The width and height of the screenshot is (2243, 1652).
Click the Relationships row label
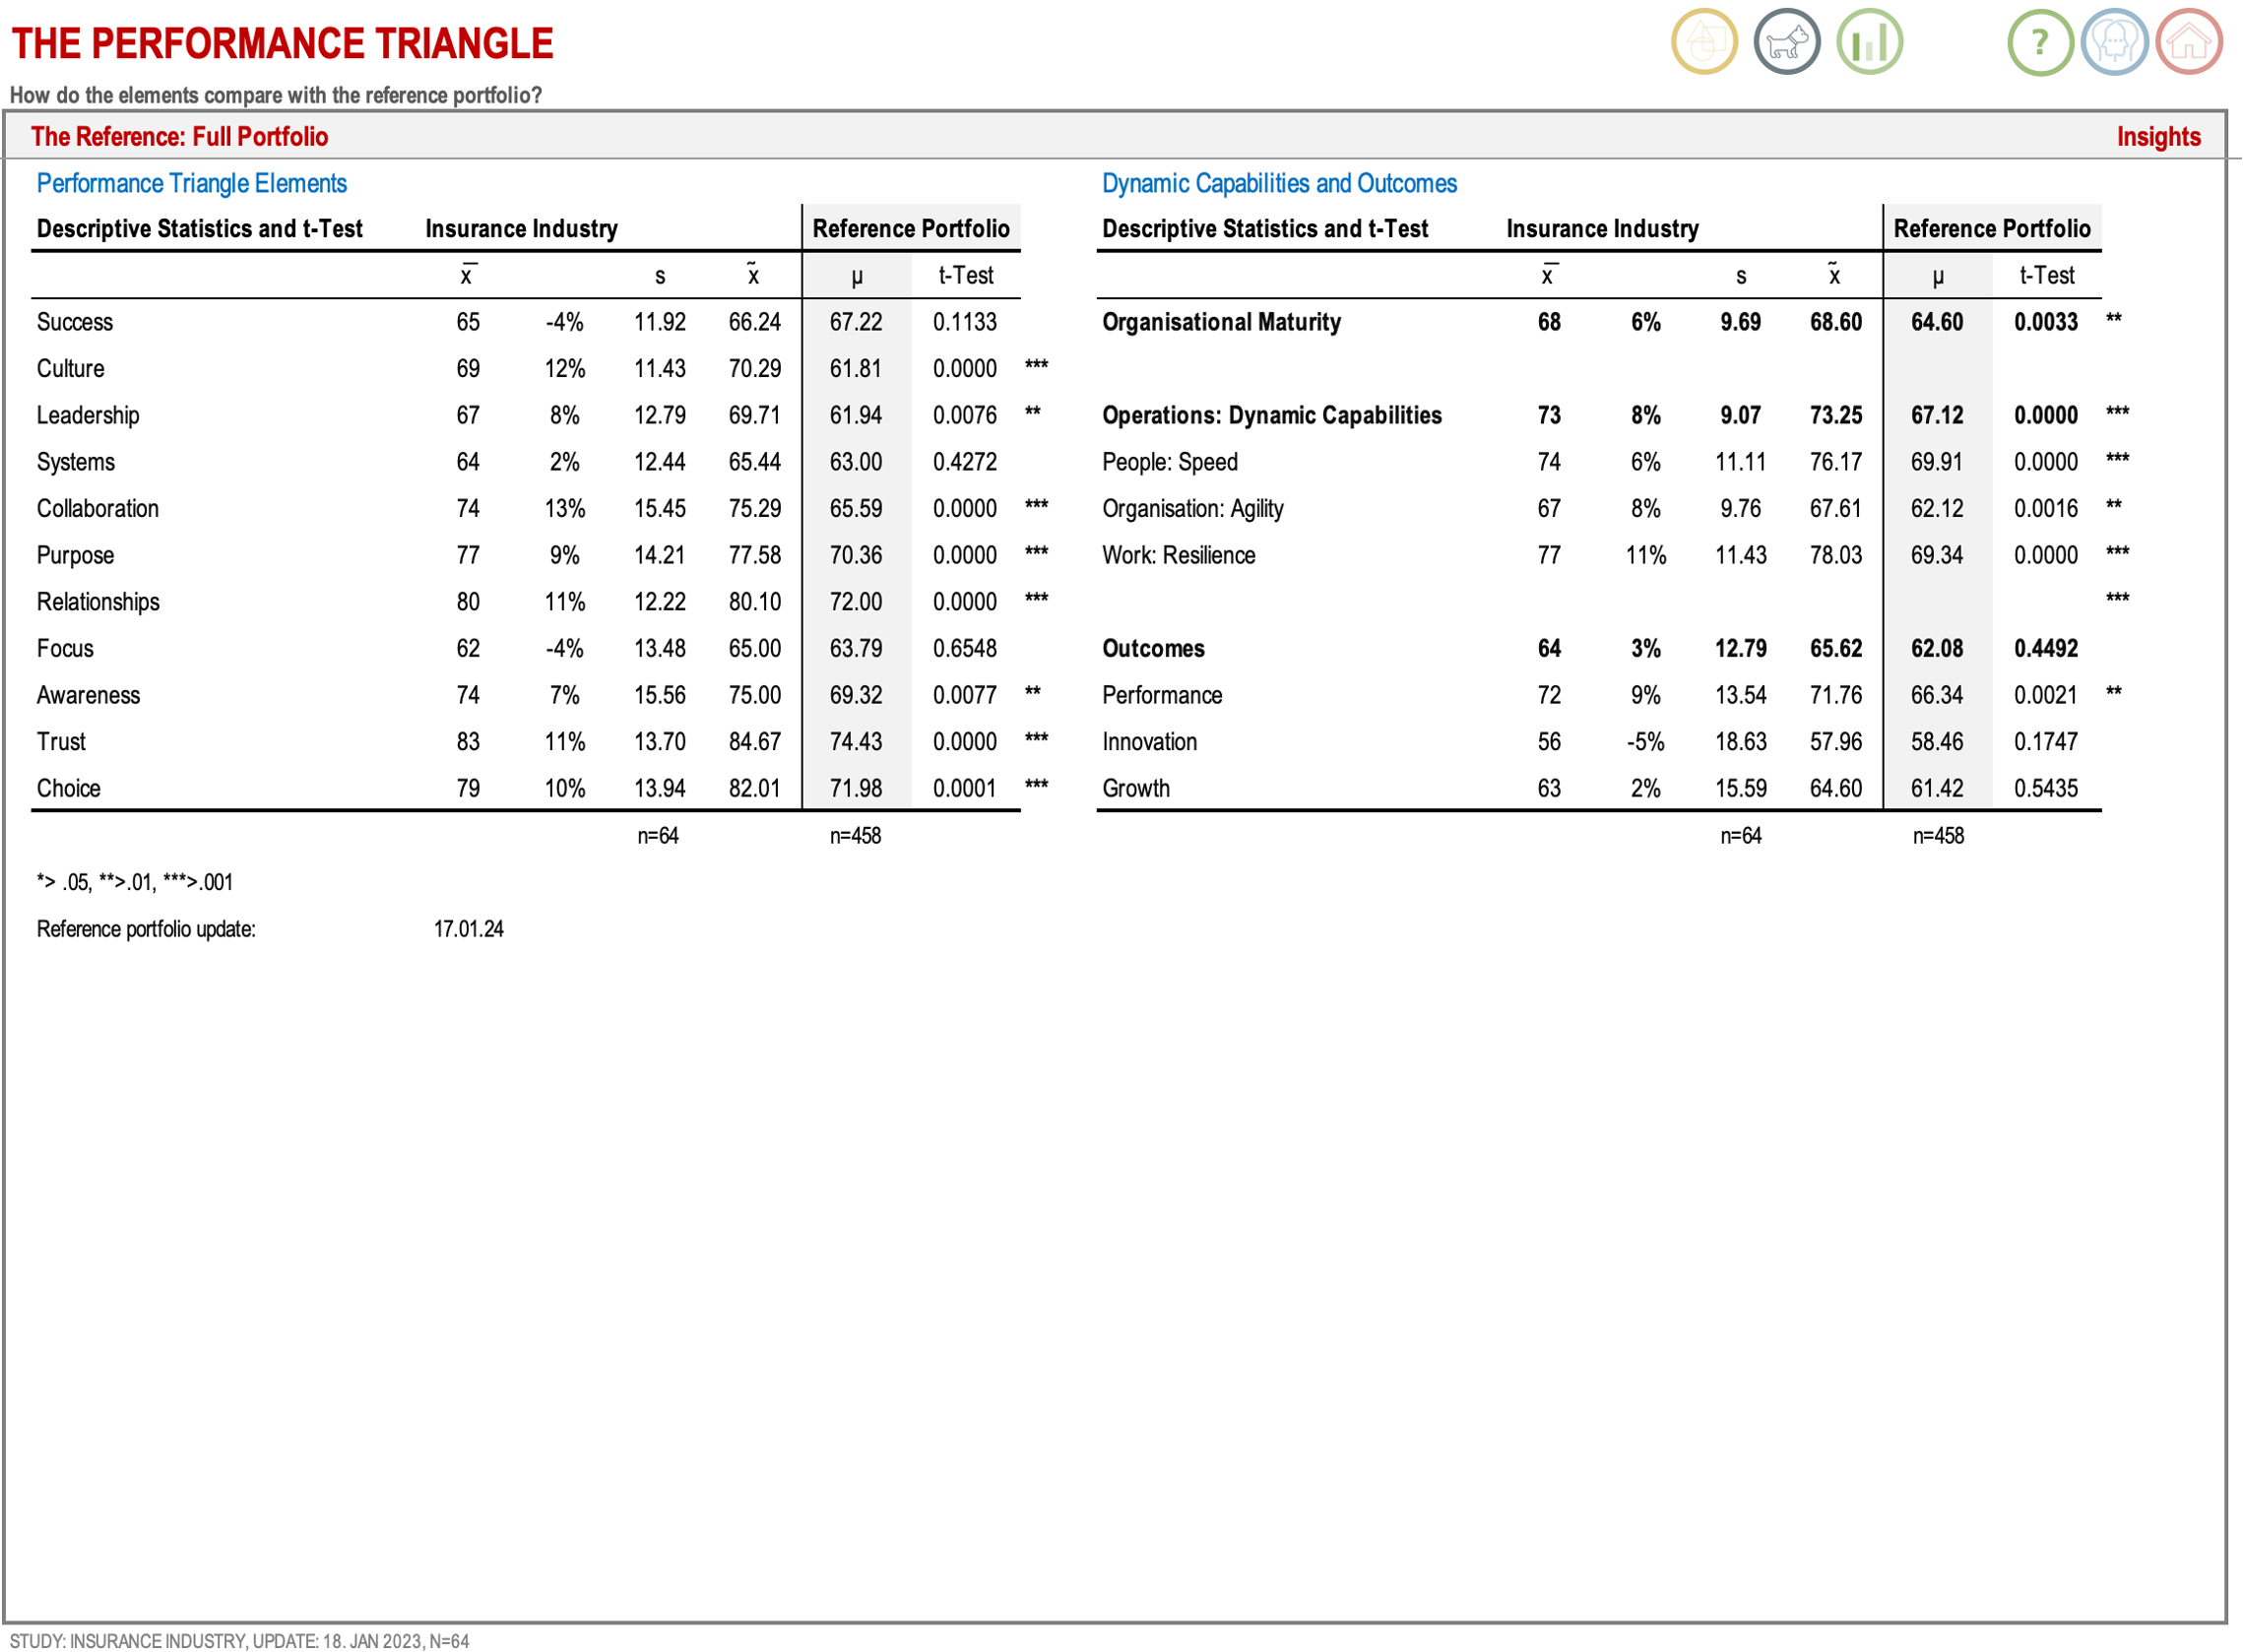click(x=98, y=602)
